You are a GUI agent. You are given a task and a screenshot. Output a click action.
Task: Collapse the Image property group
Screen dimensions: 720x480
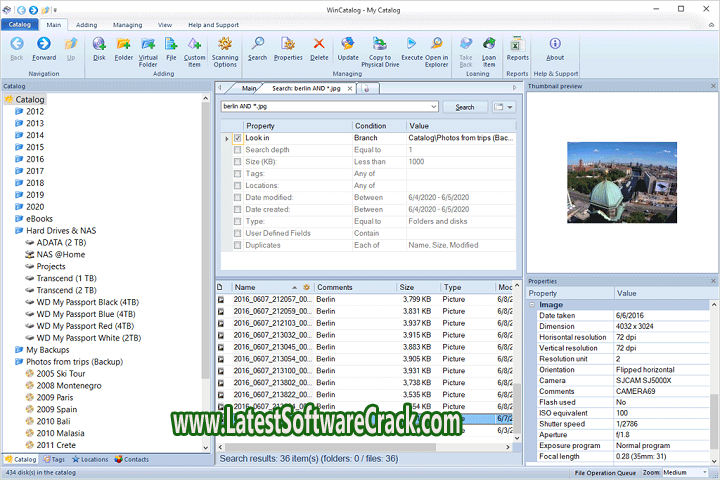[532, 305]
